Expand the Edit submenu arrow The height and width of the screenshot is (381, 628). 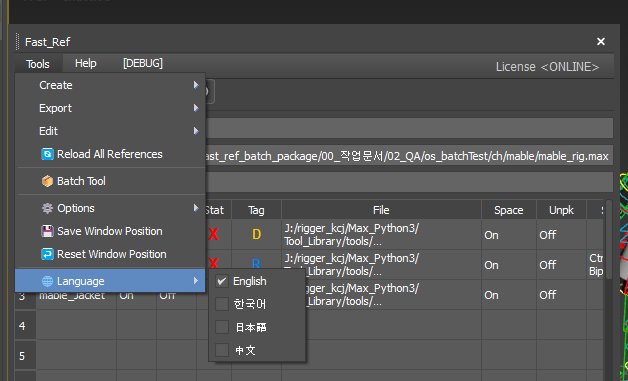click(196, 131)
